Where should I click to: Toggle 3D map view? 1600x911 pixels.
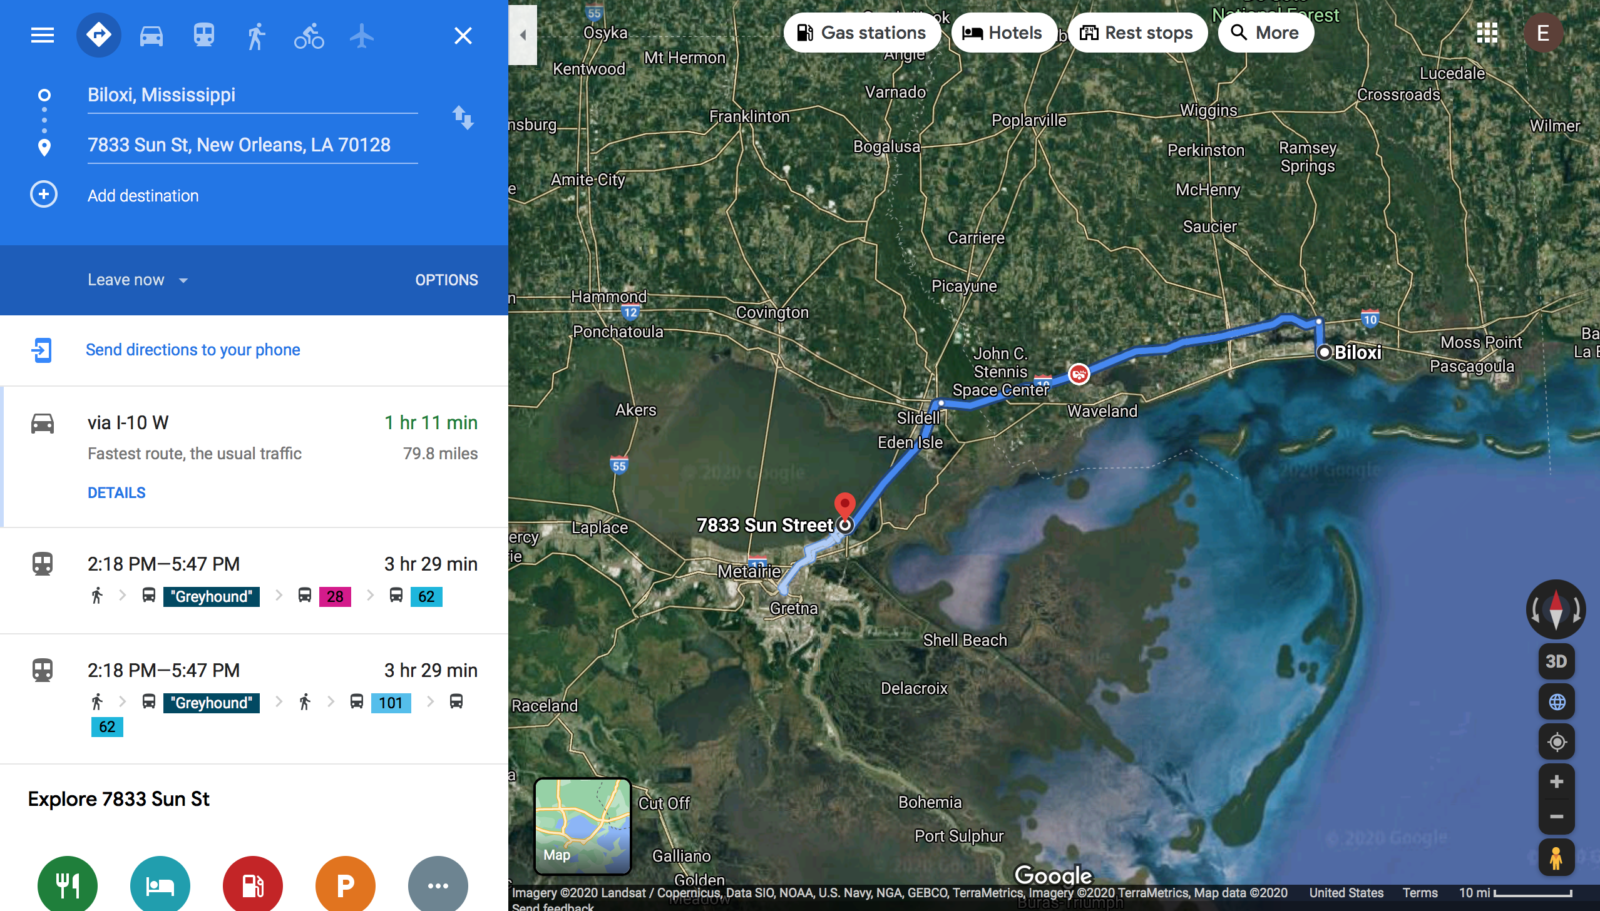(x=1556, y=661)
